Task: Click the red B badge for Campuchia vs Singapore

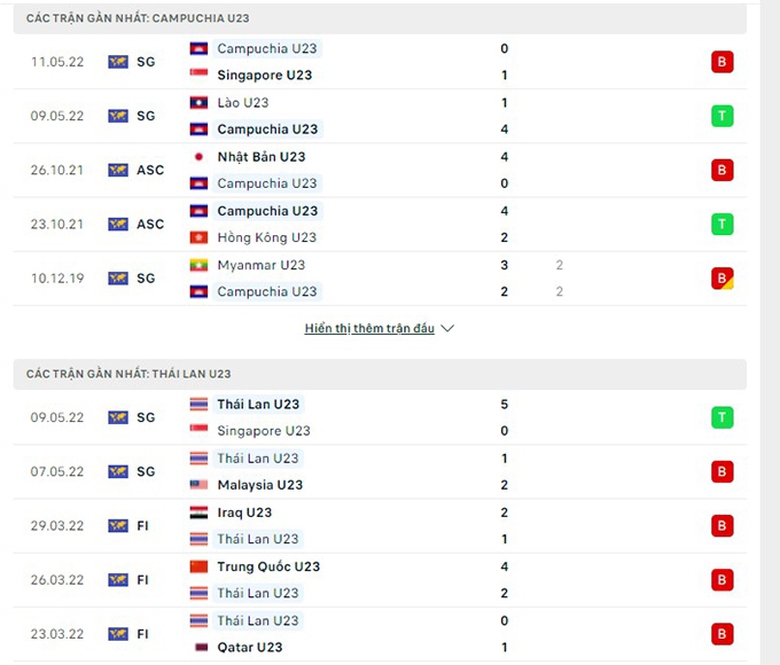Action: click(722, 62)
